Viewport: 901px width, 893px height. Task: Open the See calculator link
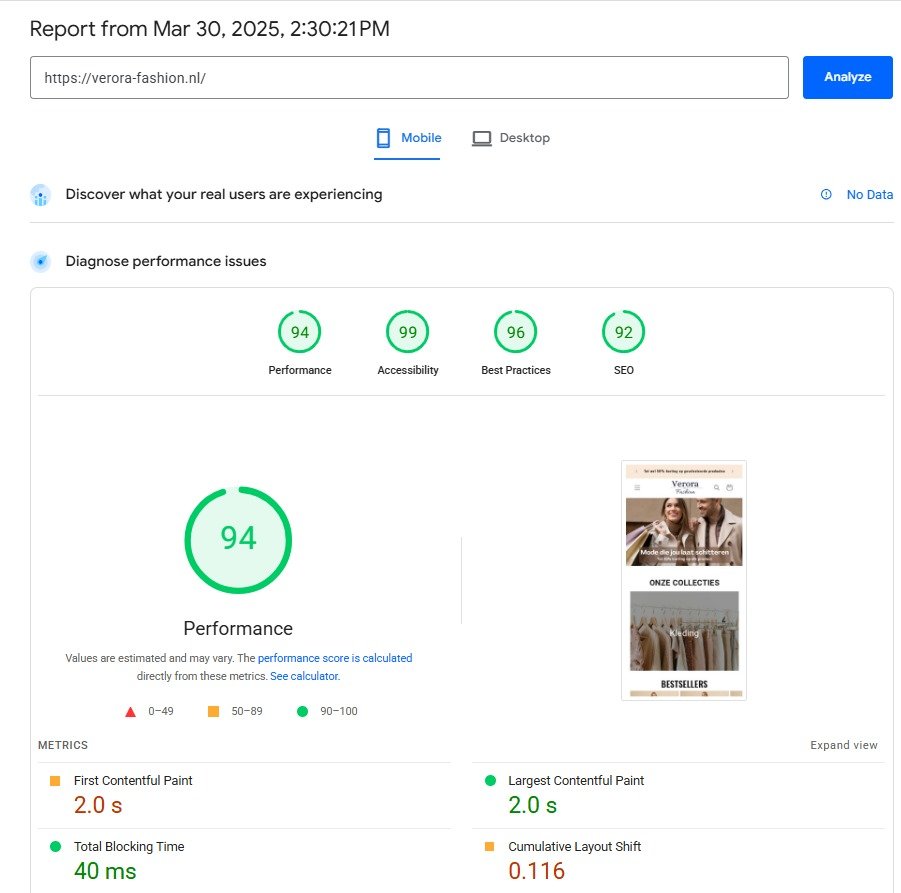coord(304,676)
